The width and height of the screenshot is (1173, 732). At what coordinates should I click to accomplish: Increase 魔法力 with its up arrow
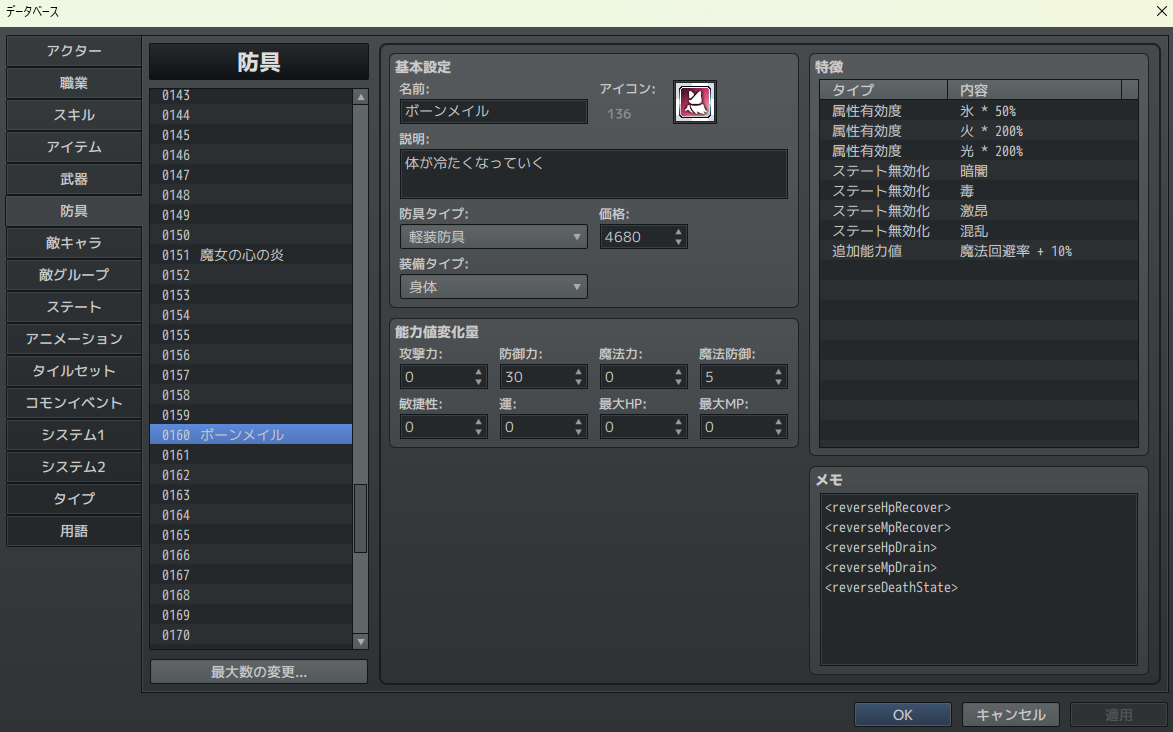(679, 372)
